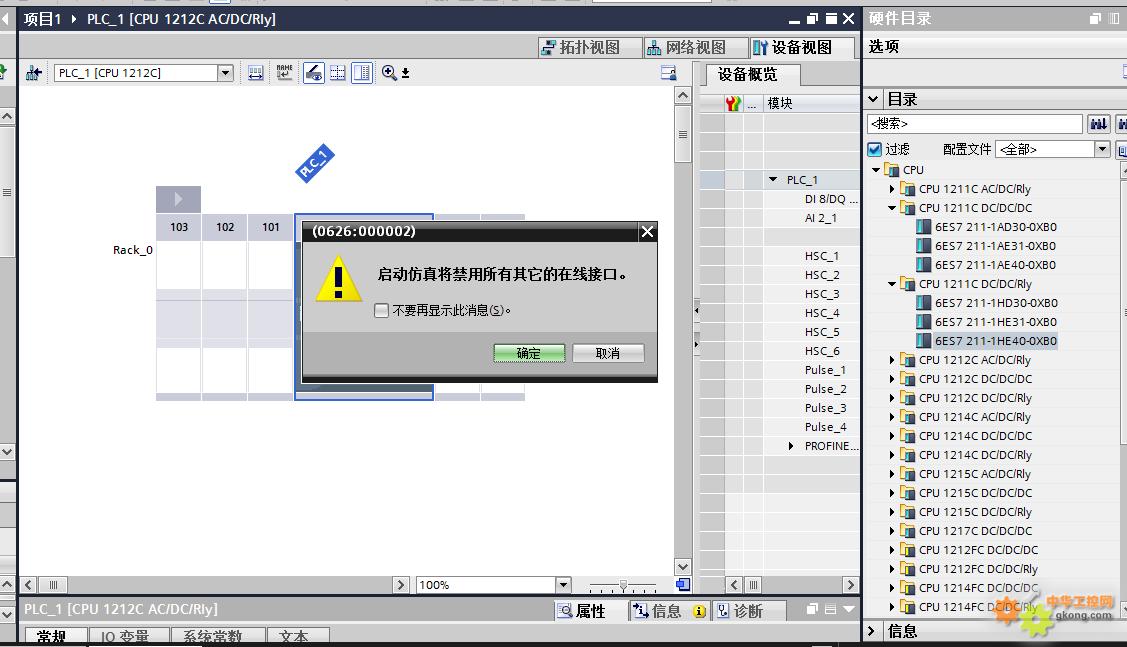Image resolution: width=1127 pixels, height=647 pixels.
Task: Open the 100% zoom level dropdown
Action: click(x=564, y=584)
